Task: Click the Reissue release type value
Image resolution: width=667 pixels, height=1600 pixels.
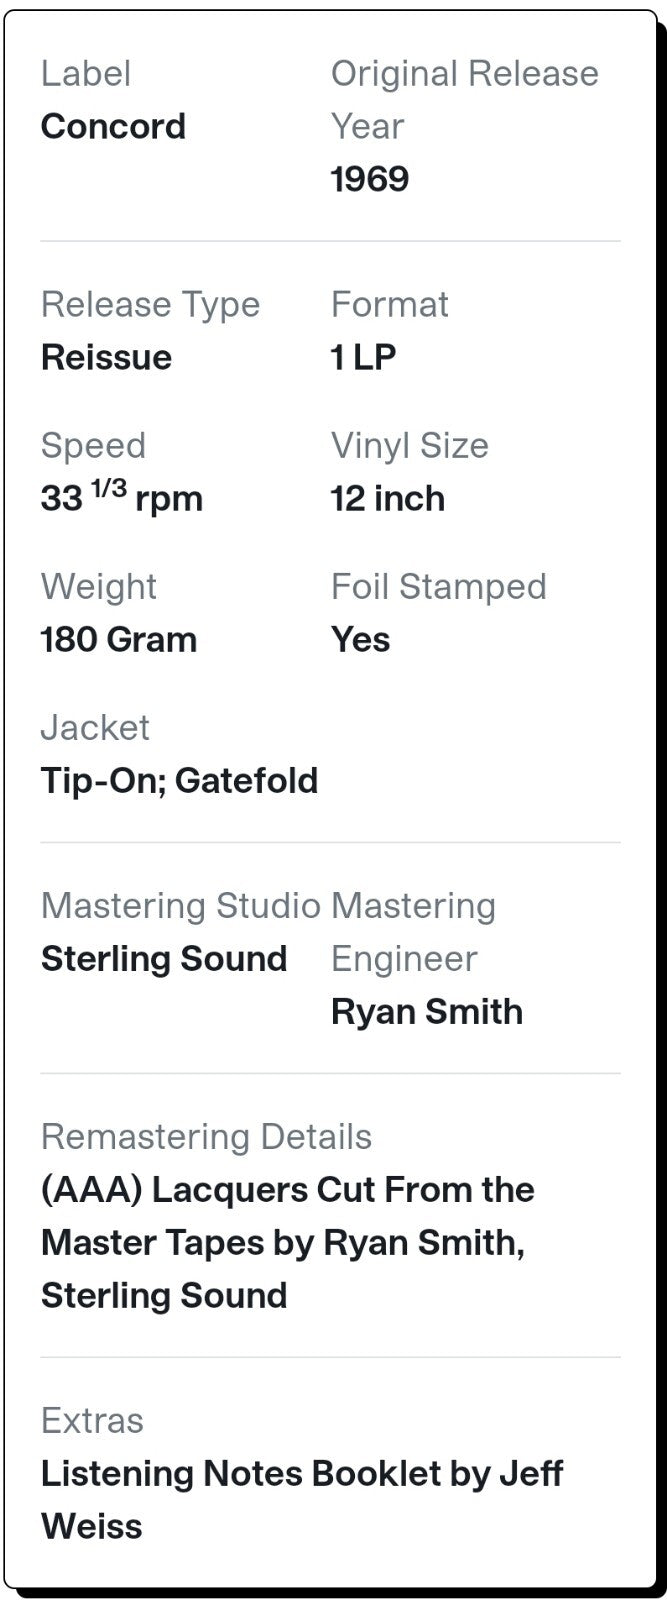Action: pyautogui.click(x=106, y=357)
